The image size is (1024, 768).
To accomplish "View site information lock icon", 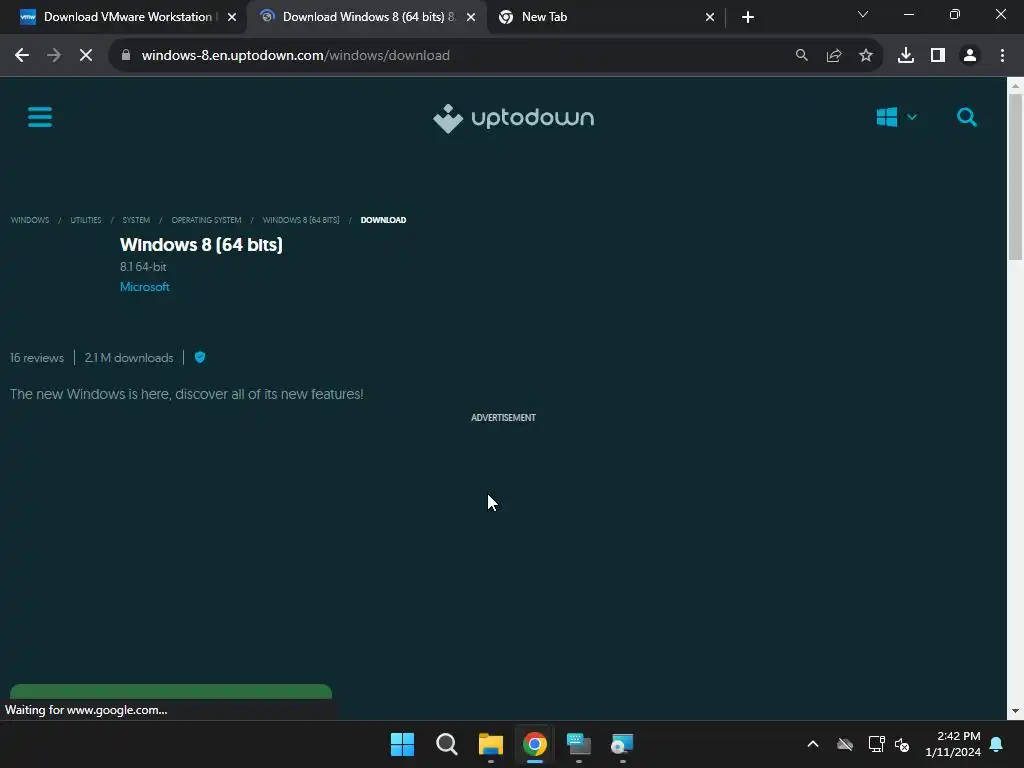I will (127, 56).
